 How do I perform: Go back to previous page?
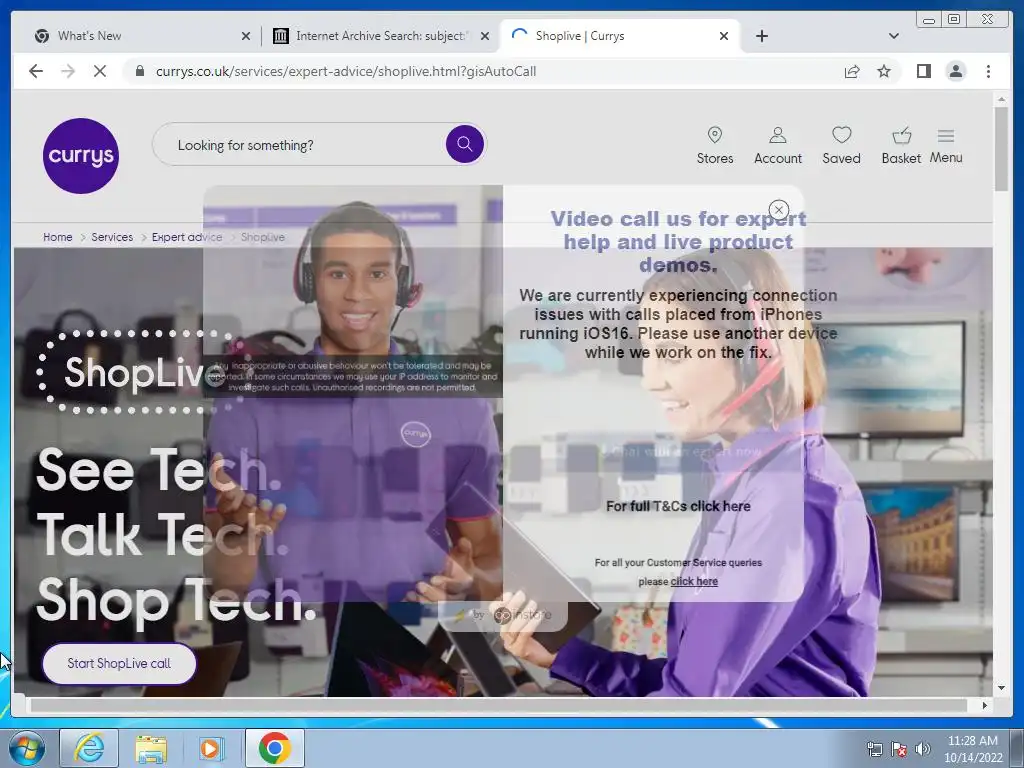click(36, 71)
